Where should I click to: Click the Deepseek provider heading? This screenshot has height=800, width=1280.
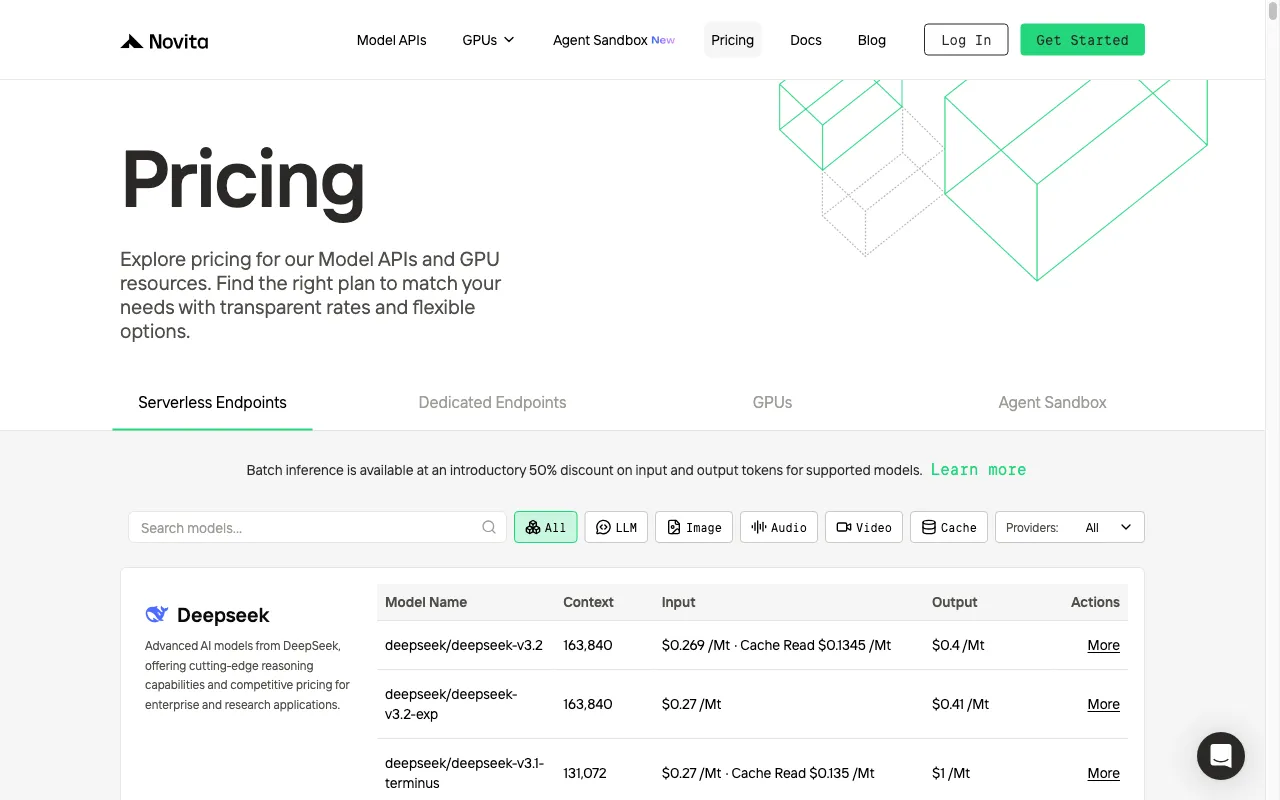tap(223, 615)
